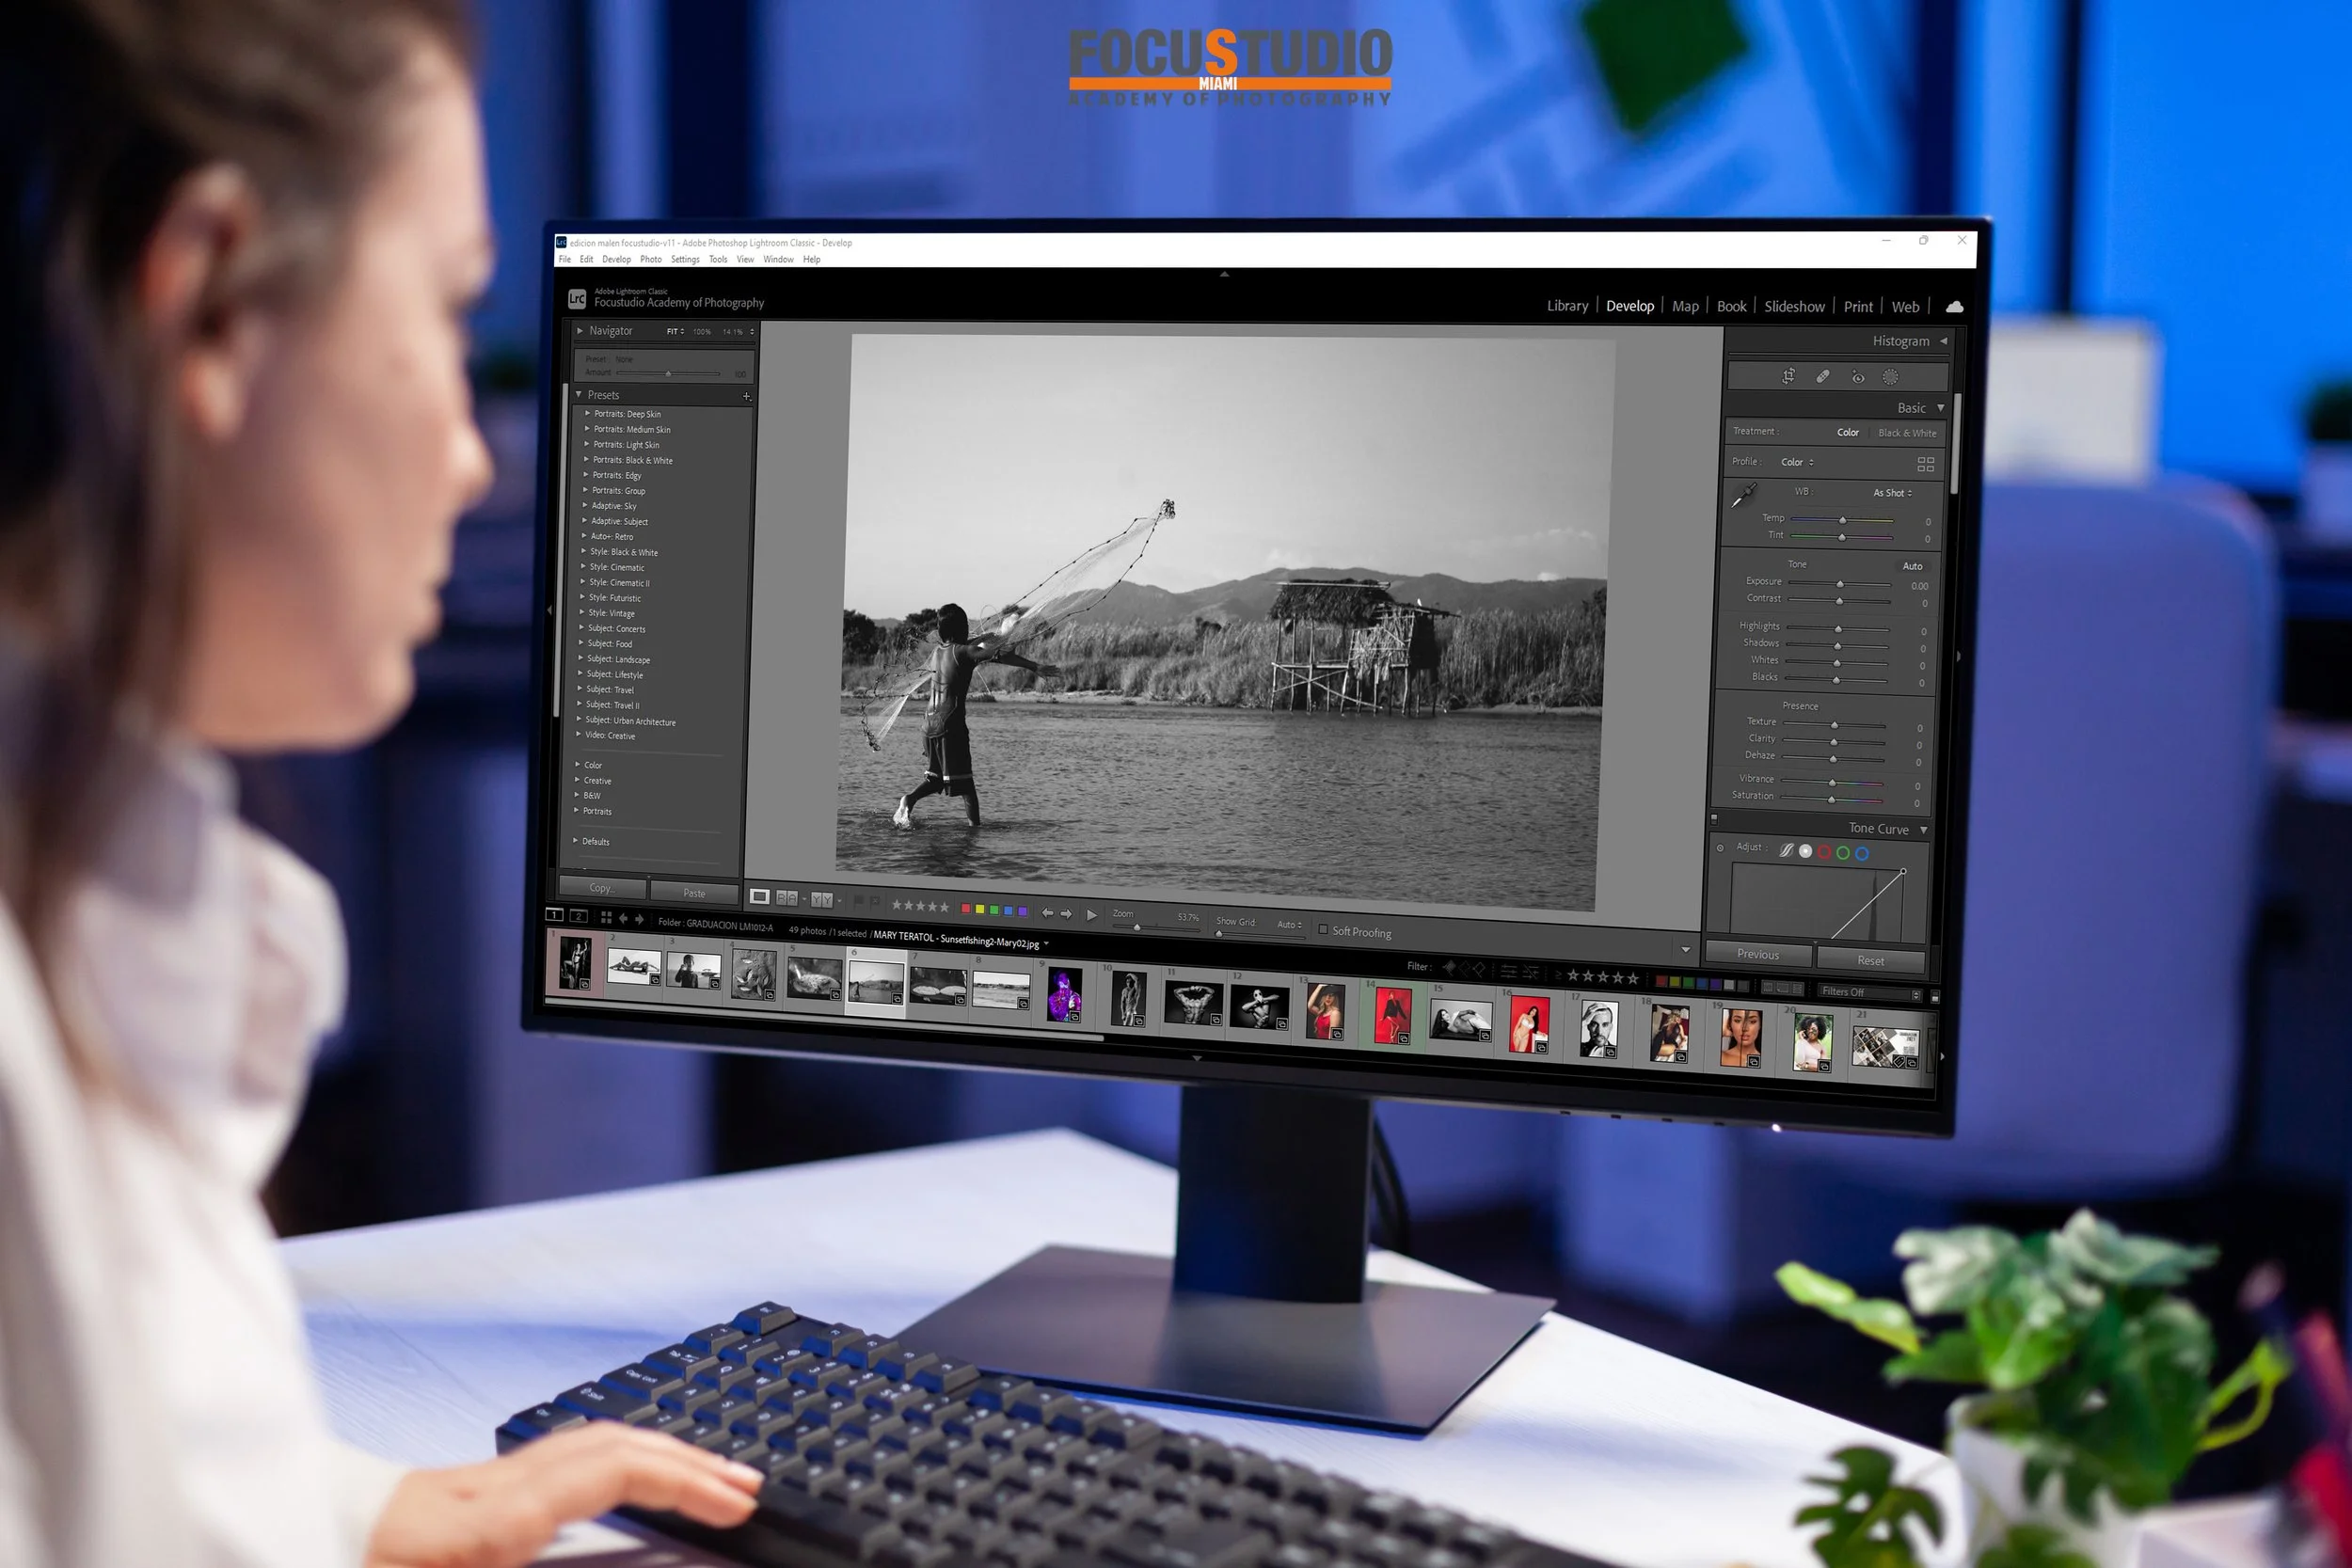The width and height of the screenshot is (2352, 1568).
Task: Select the Healing tool bandage icon
Action: pos(1823,376)
